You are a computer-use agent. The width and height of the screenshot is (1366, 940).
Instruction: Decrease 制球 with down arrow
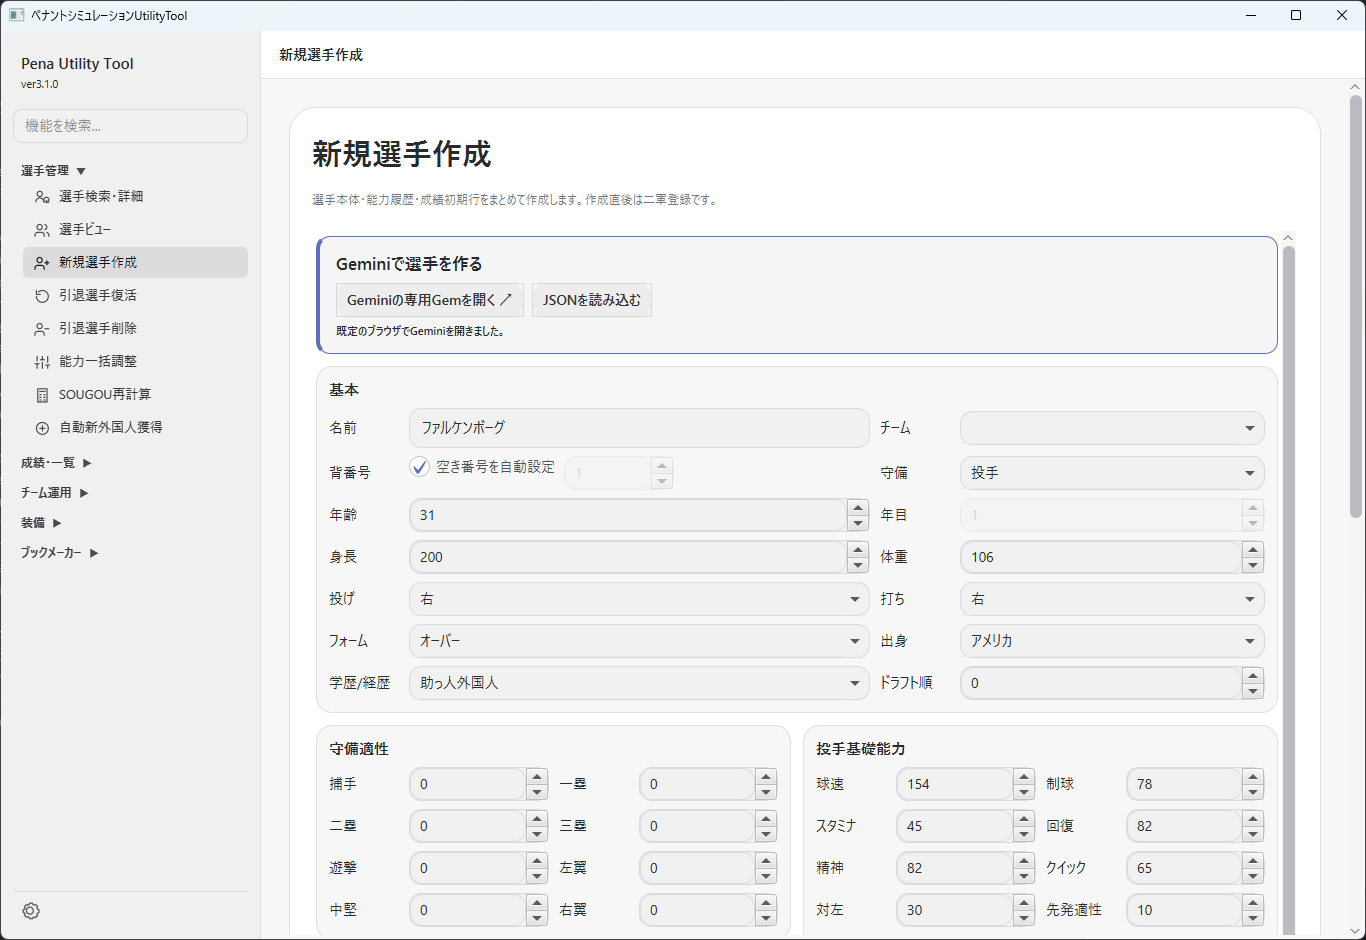(x=1253, y=792)
